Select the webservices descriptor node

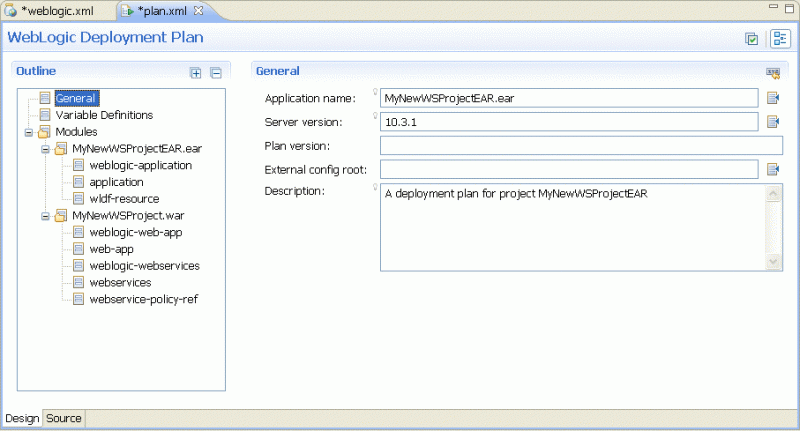tap(120, 282)
